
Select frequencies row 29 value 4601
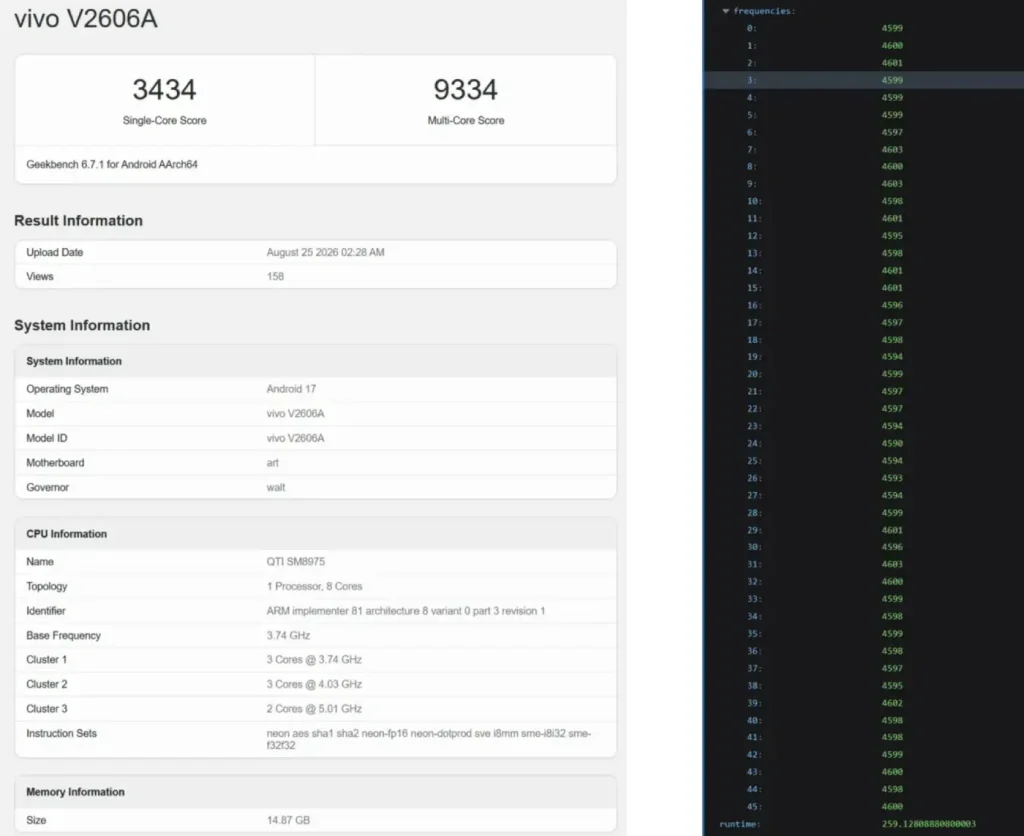(x=892, y=530)
